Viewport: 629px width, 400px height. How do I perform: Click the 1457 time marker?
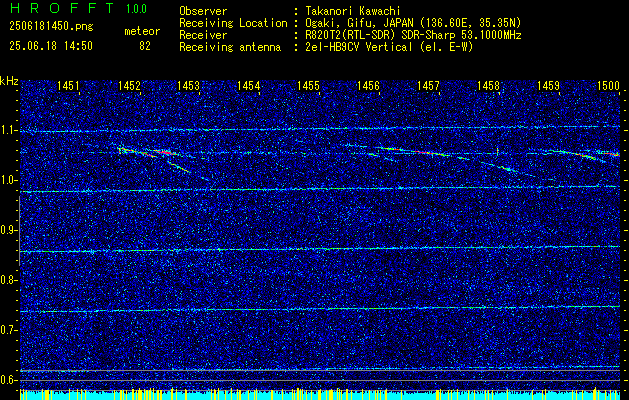tap(428, 85)
